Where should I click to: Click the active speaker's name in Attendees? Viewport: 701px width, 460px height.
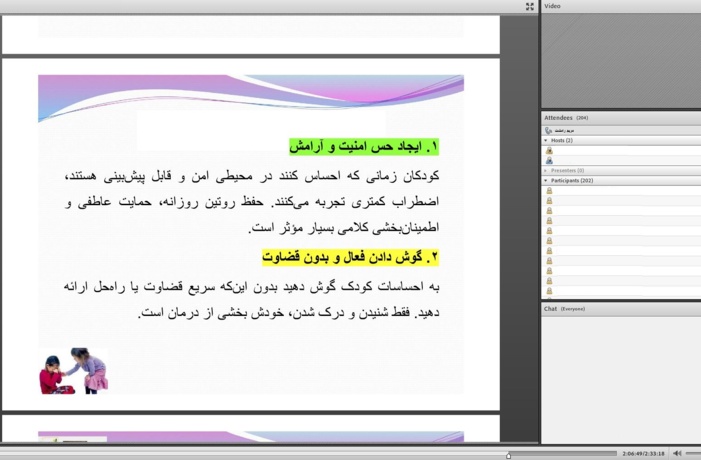[564, 131]
